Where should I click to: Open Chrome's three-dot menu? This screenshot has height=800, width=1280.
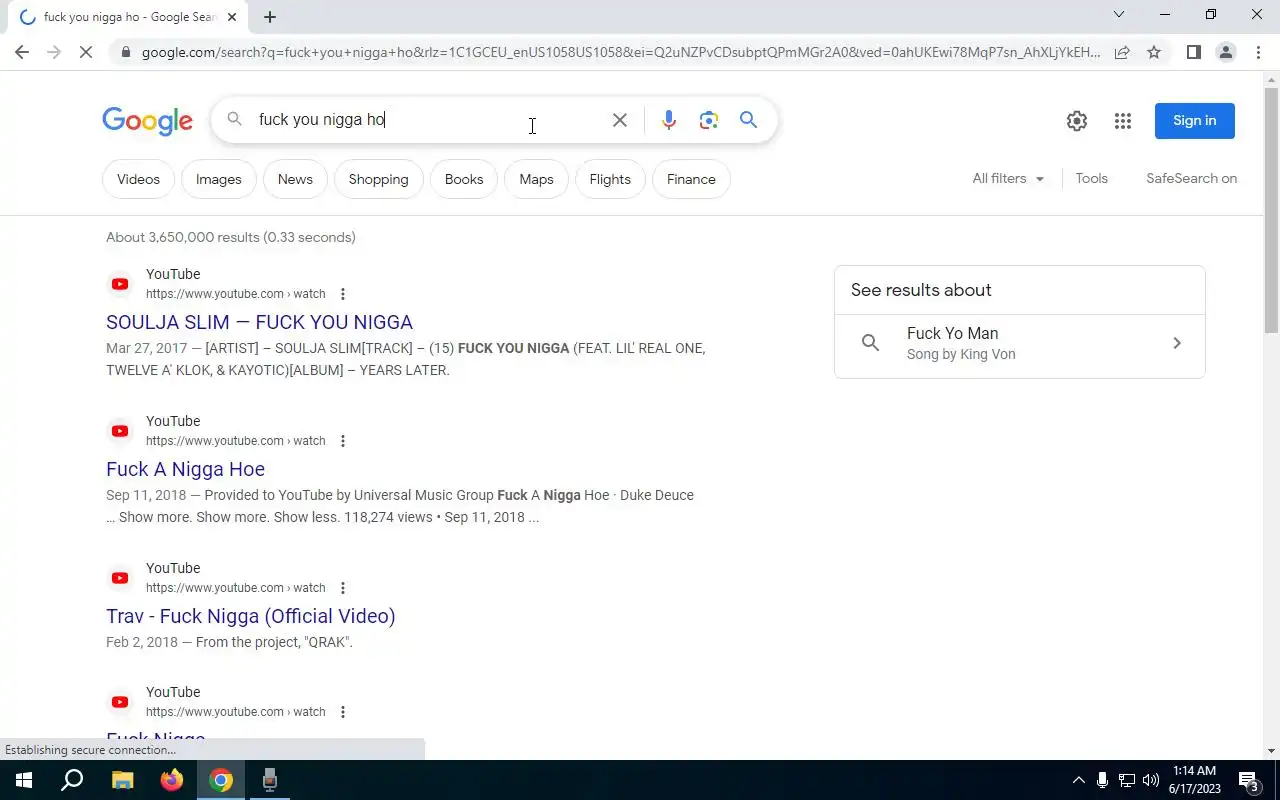point(1258,52)
